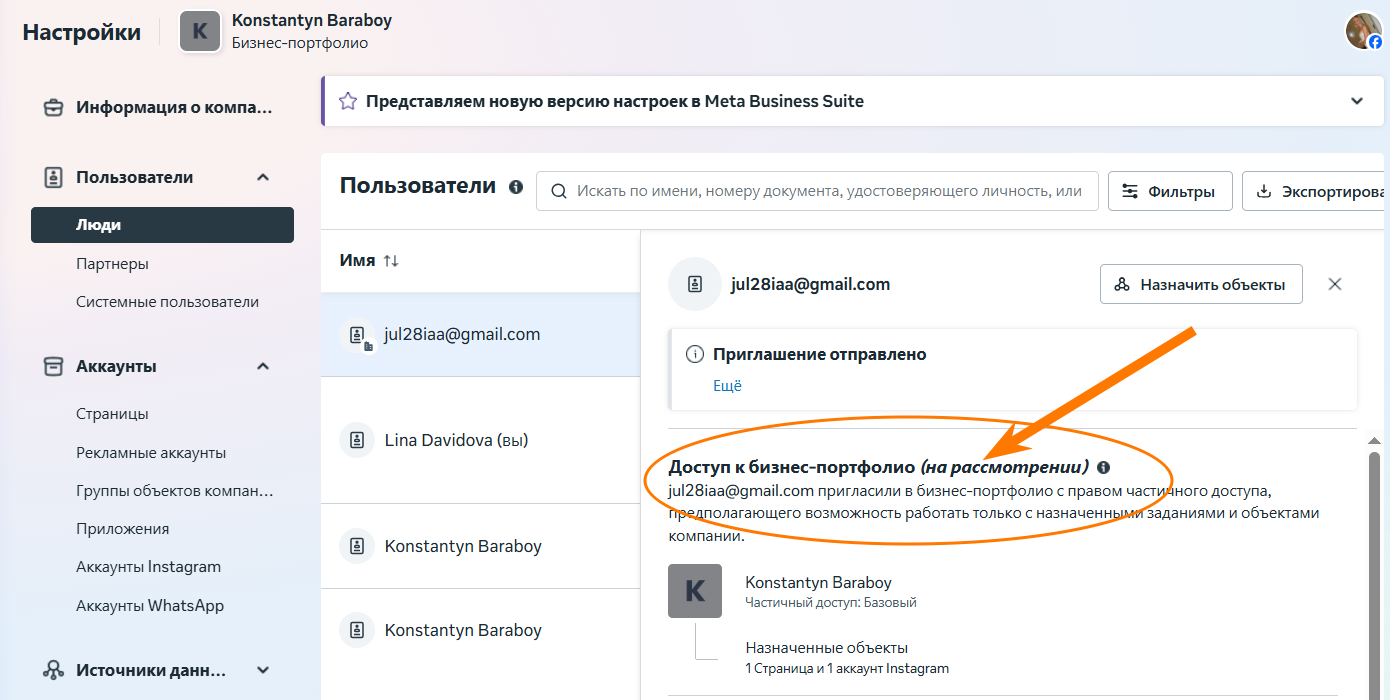Click the details panel scrollbar up arrow
Screen dimensions: 1390x700
1374,441
